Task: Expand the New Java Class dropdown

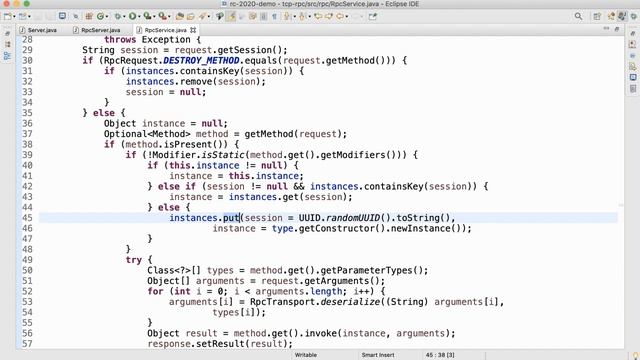Action: (107, 17)
